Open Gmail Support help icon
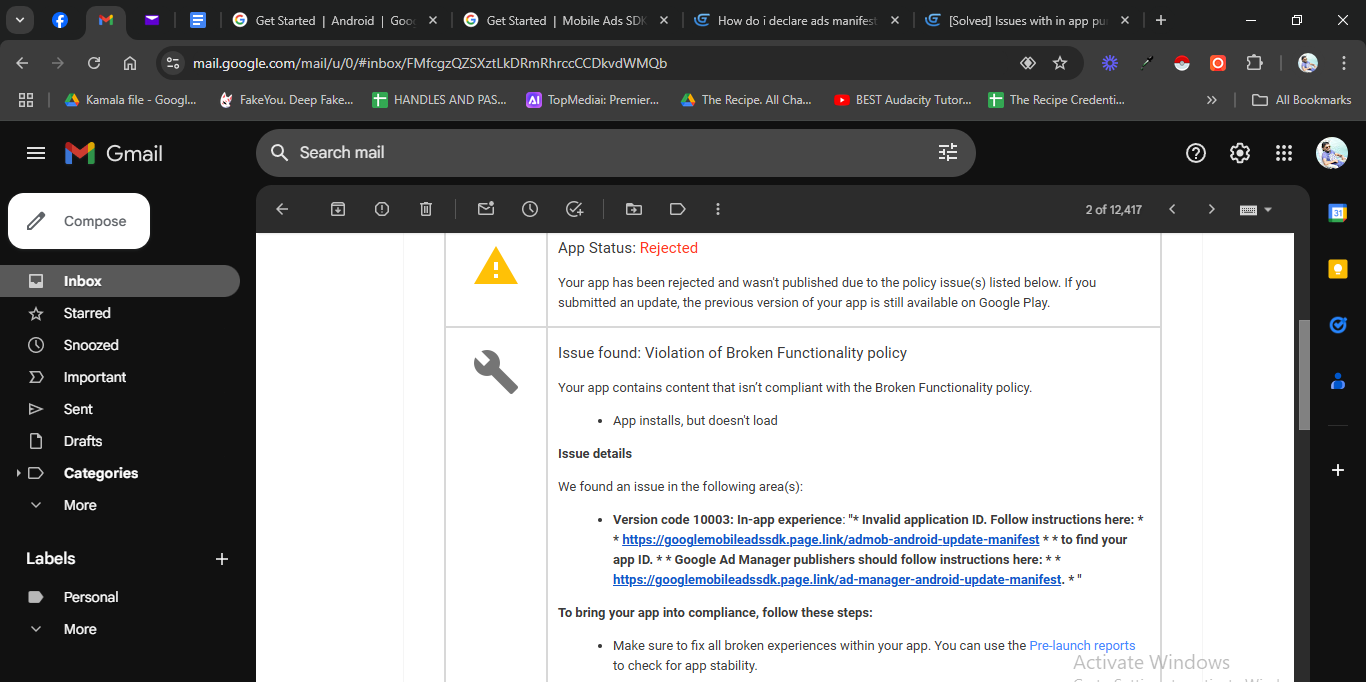Screen dimensions: 1366x682 point(1195,153)
